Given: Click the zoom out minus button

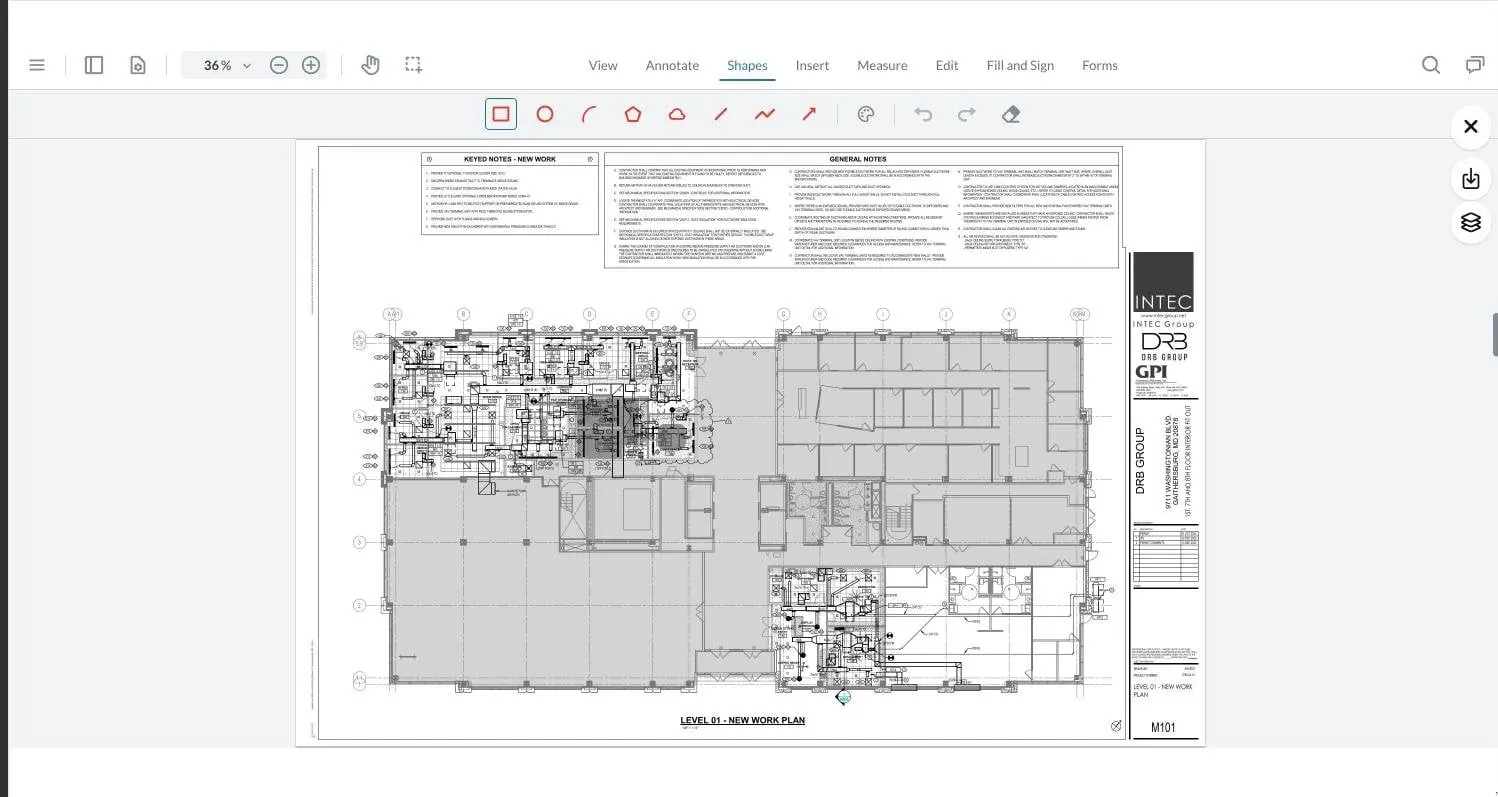Looking at the screenshot, I should (279, 65).
